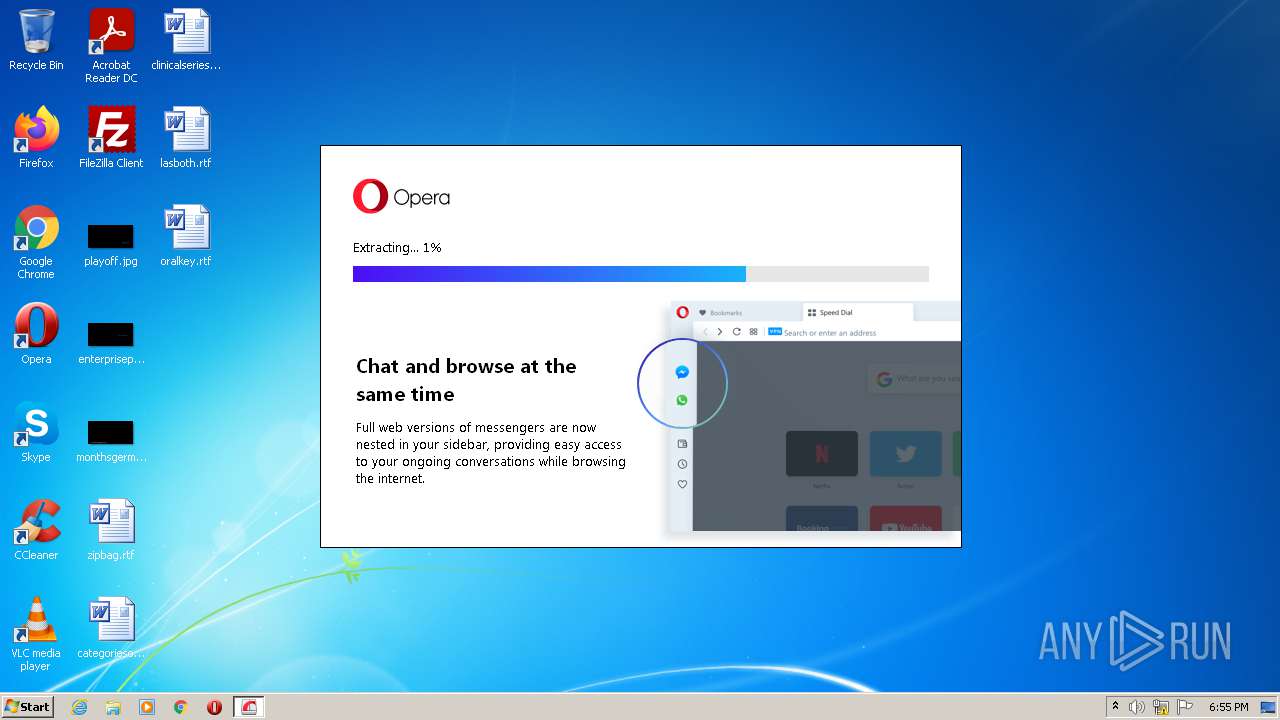This screenshot has width=1280, height=720.
Task: Click the Netflix speed dial tile
Action: coord(822,454)
